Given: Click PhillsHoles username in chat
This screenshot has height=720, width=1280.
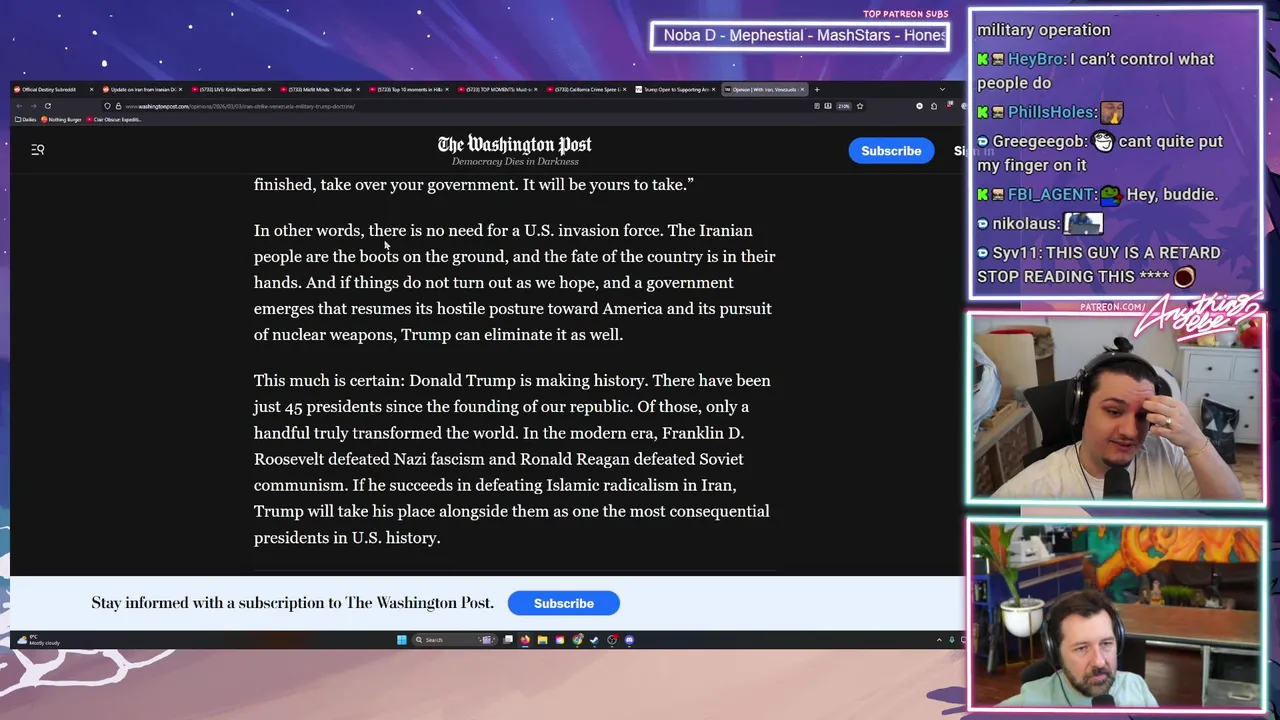Looking at the screenshot, I should 1052,112.
